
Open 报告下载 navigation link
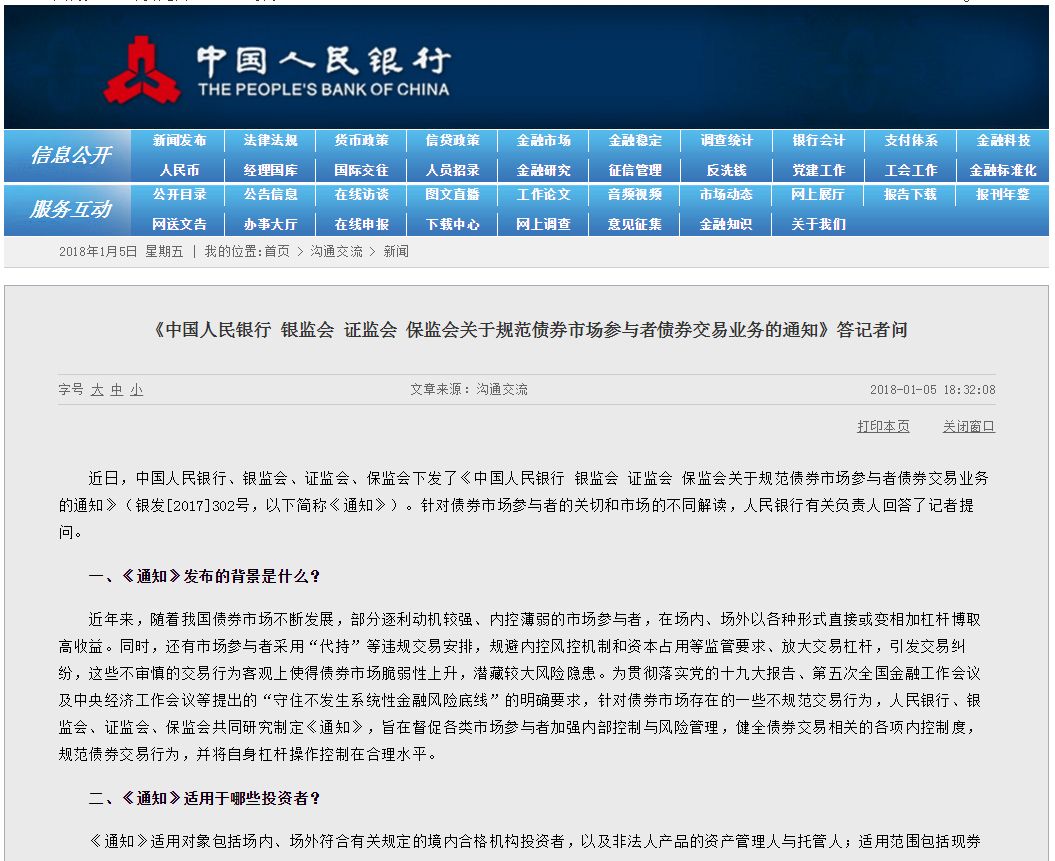tap(910, 194)
